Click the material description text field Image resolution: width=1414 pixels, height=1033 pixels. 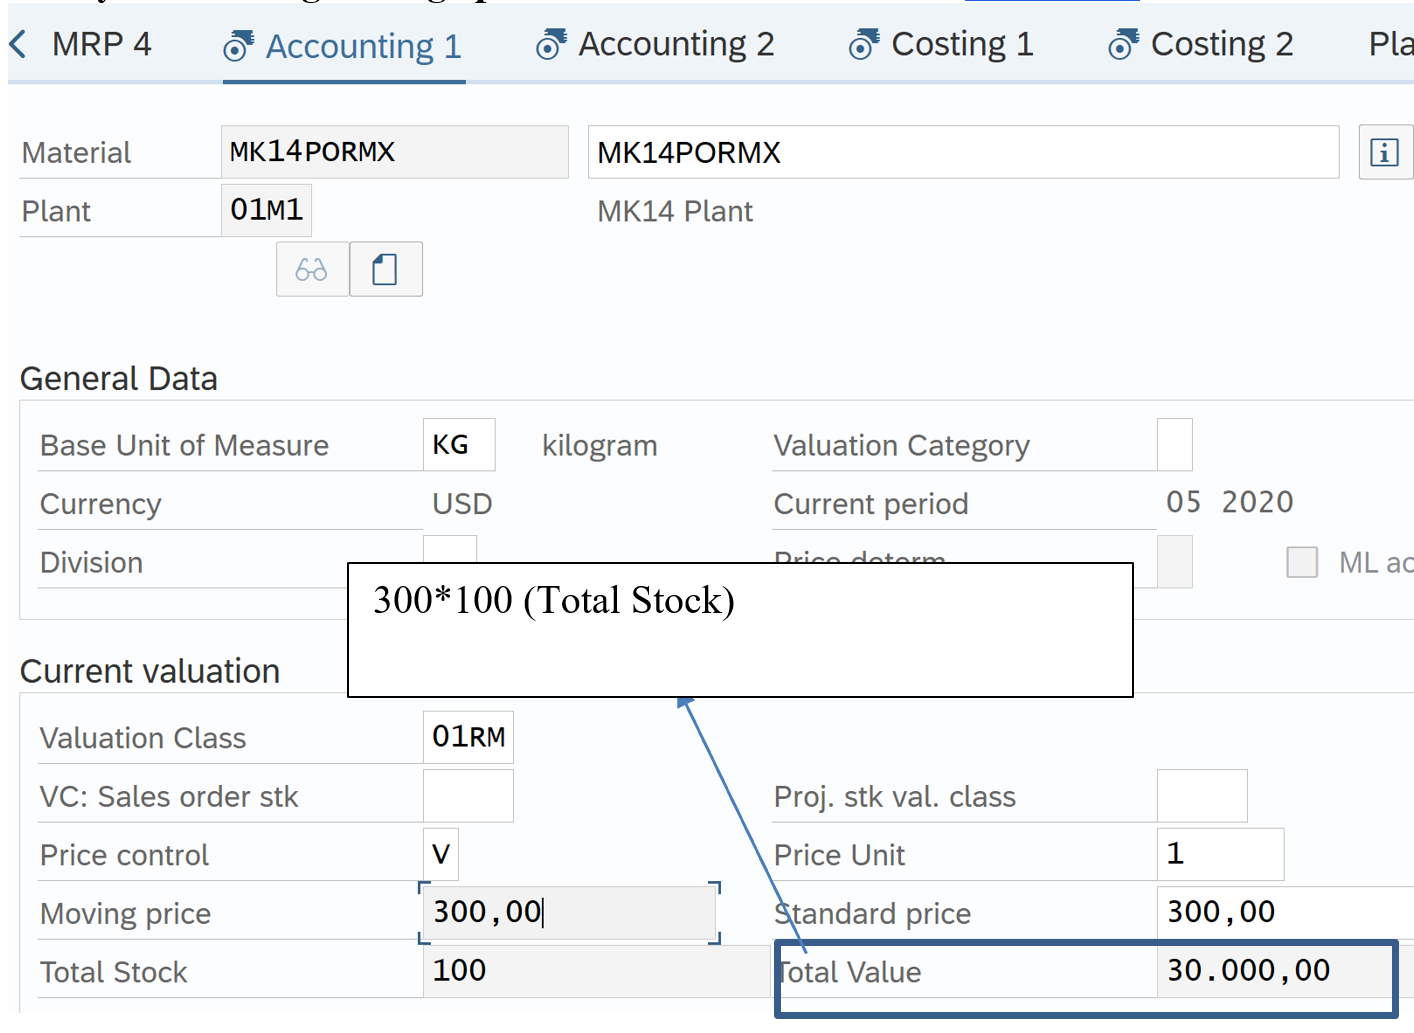tap(962, 152)
